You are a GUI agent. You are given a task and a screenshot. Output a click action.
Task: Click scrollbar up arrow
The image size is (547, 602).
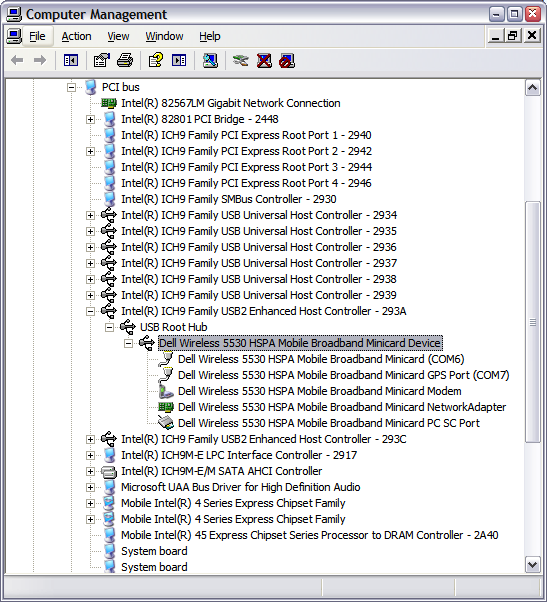pyautogui.click(x=532, y=88)
